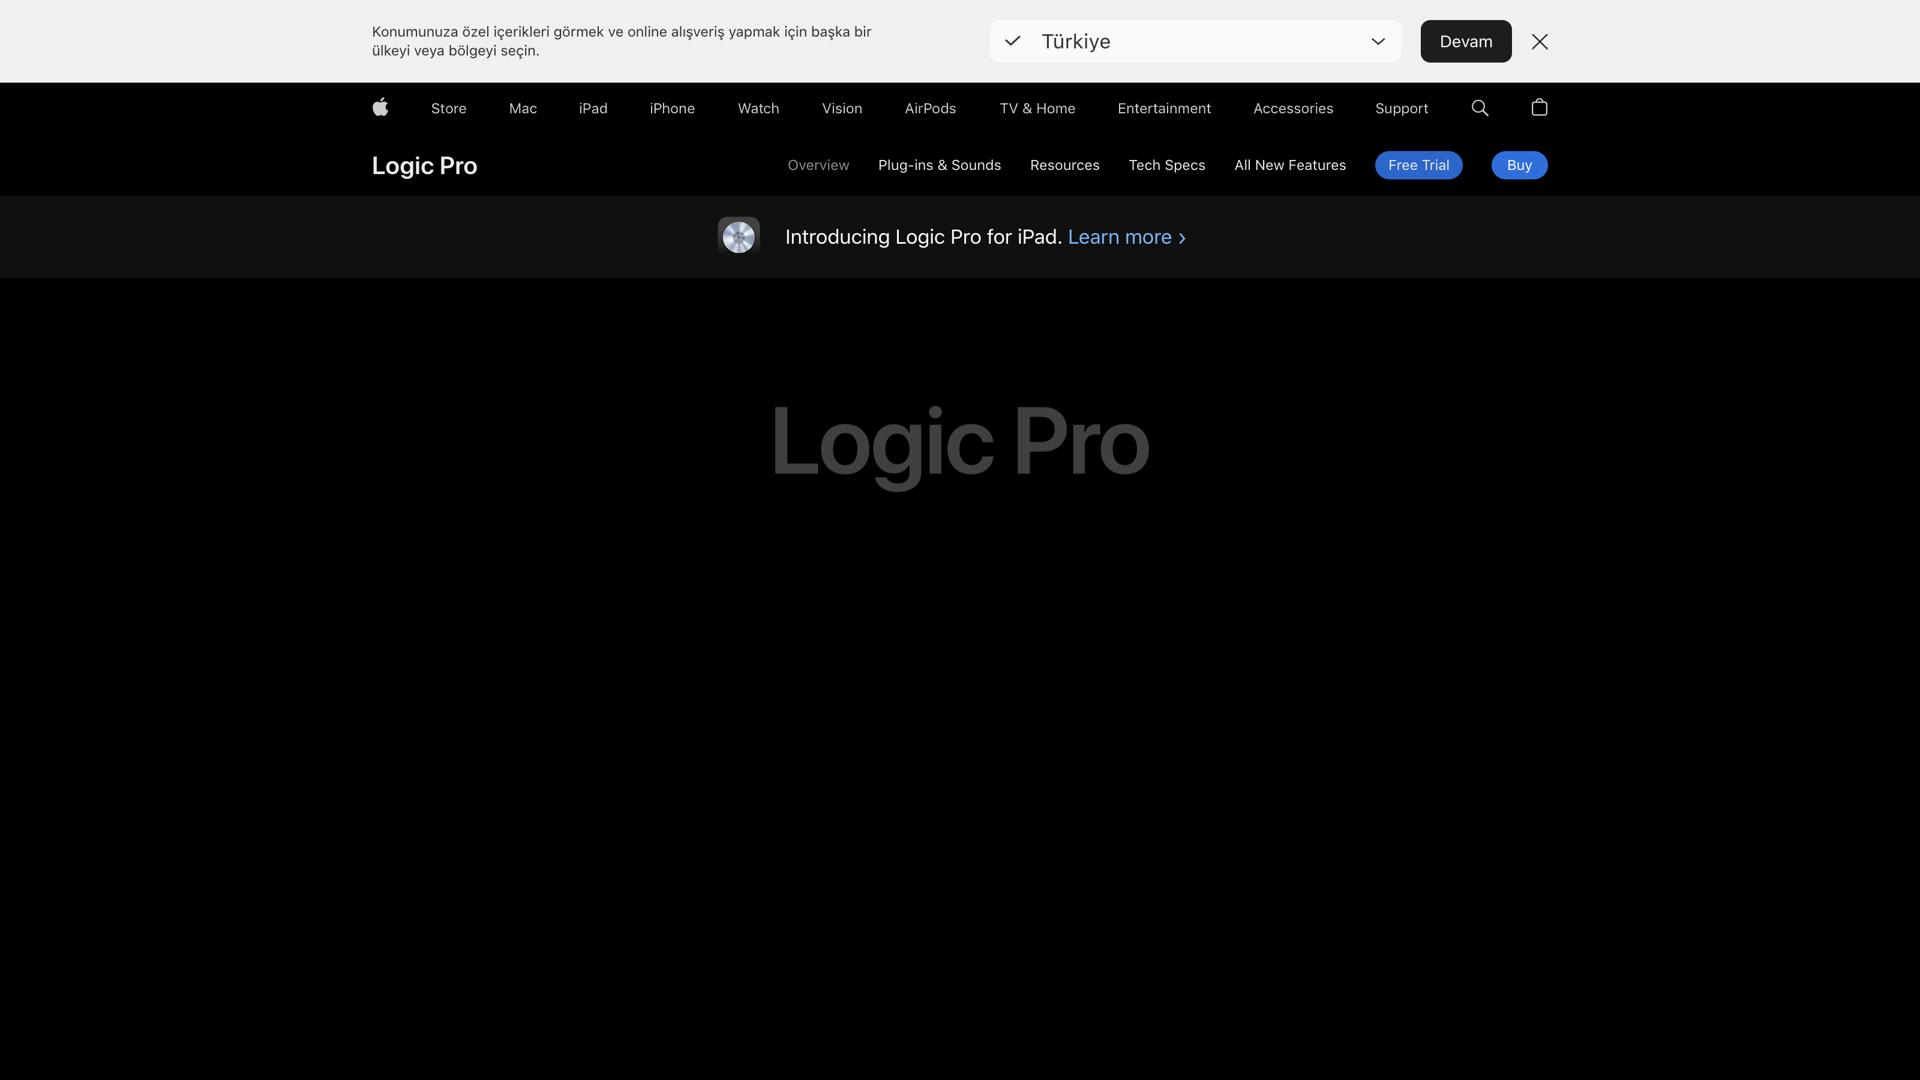Click the Logic Pro app icon in the banner
Screen dimensions: 1920x1080
tap(738, 236)
